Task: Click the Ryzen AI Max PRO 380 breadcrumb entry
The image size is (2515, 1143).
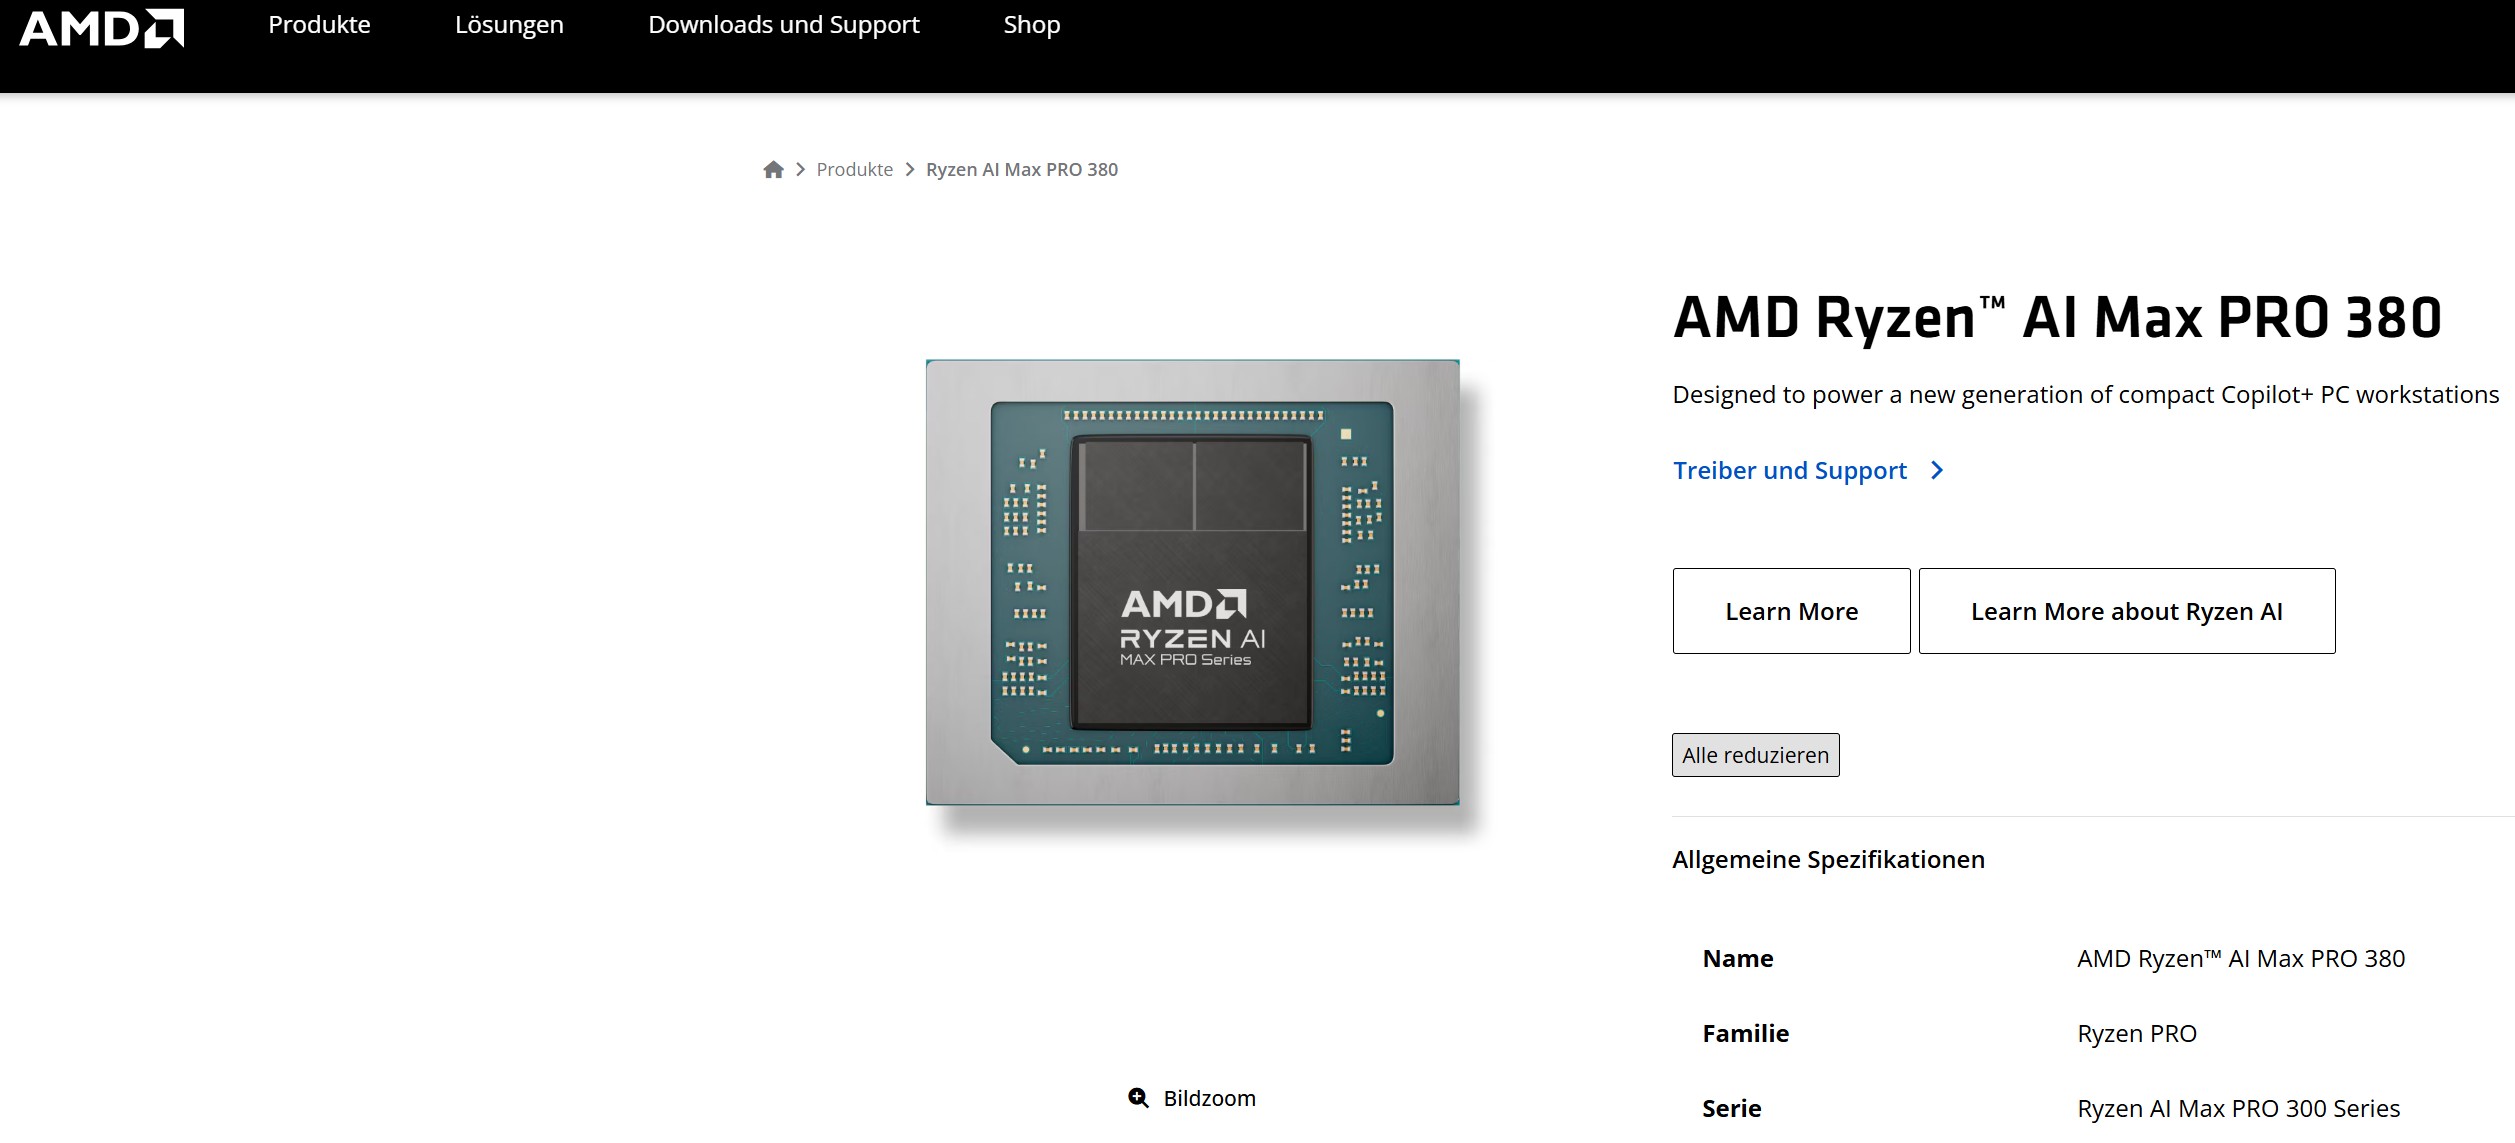Action: [x=1022, y=169]
